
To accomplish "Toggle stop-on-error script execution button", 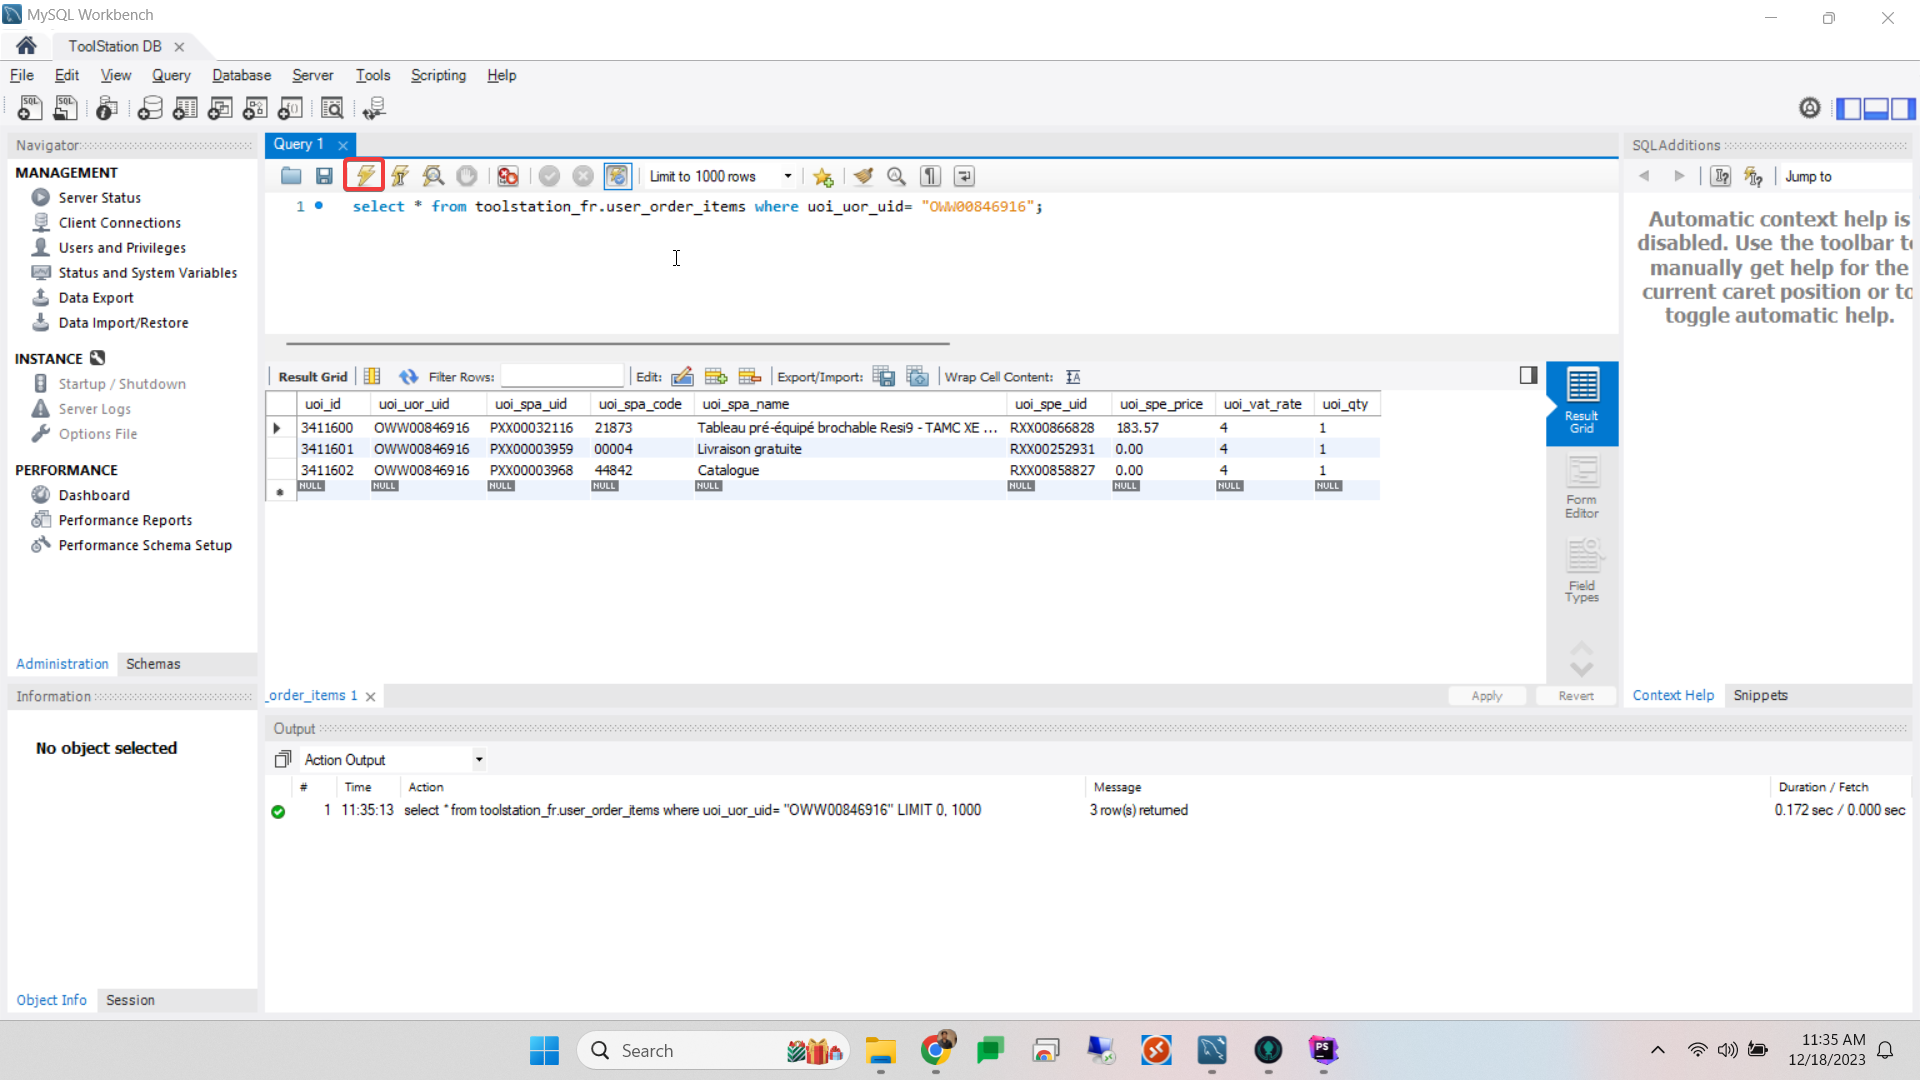I will (x=508, y=176).
